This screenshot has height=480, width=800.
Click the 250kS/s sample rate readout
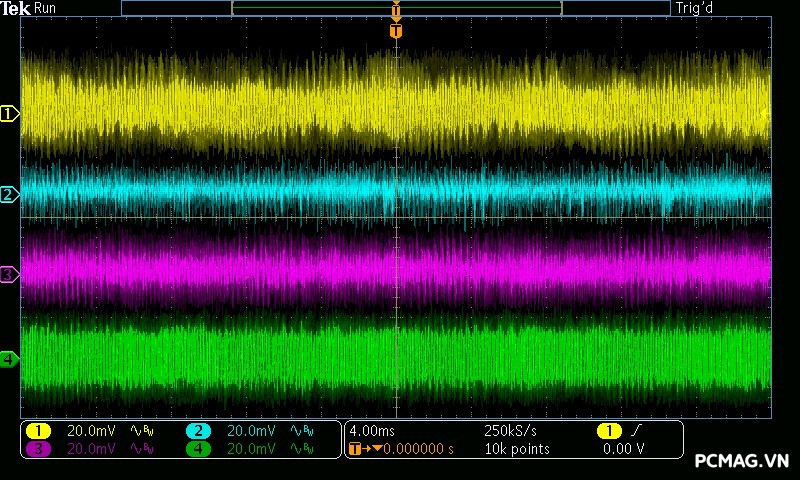[x=510, y=430]
